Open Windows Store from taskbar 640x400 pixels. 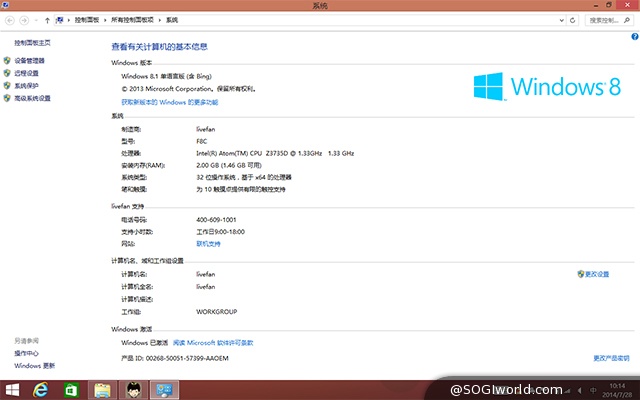pos(71,390)
